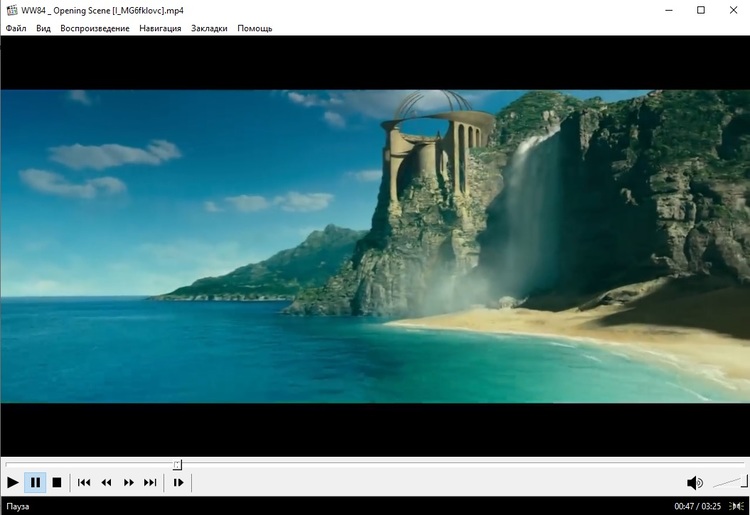
Task: Open the Воспроизведение menu
Action: coord(95,28)
